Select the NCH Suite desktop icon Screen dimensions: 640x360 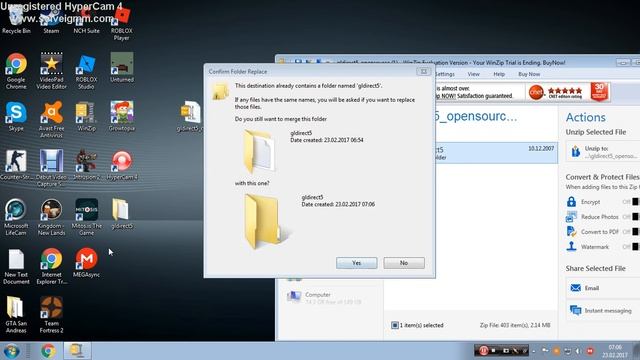coord(86,20)
